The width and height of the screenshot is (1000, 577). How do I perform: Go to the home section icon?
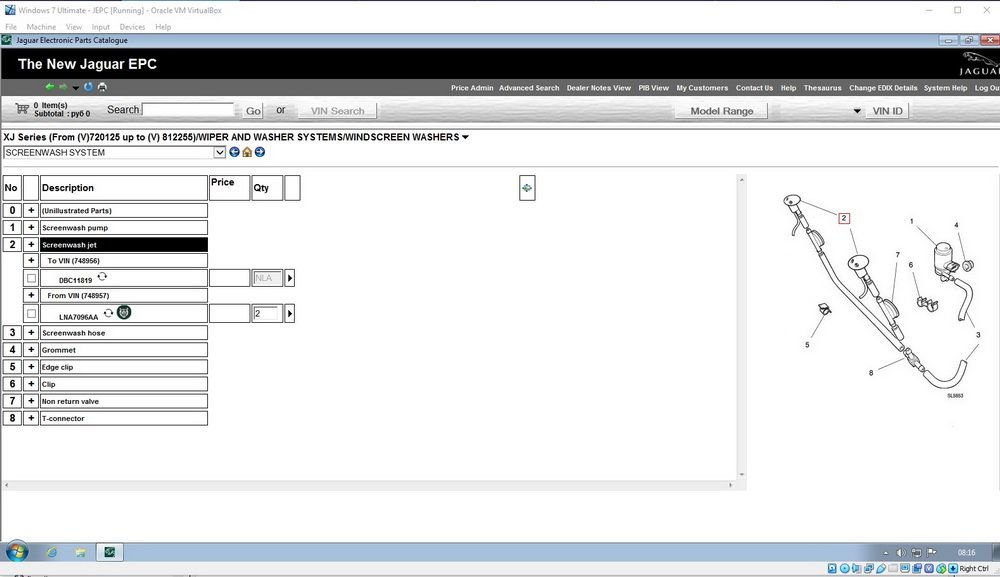[x=247, y=152]
